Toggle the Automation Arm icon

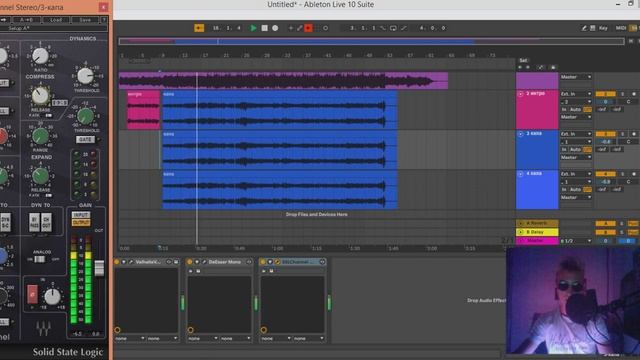pyautogui.click(x=300, y=28)
